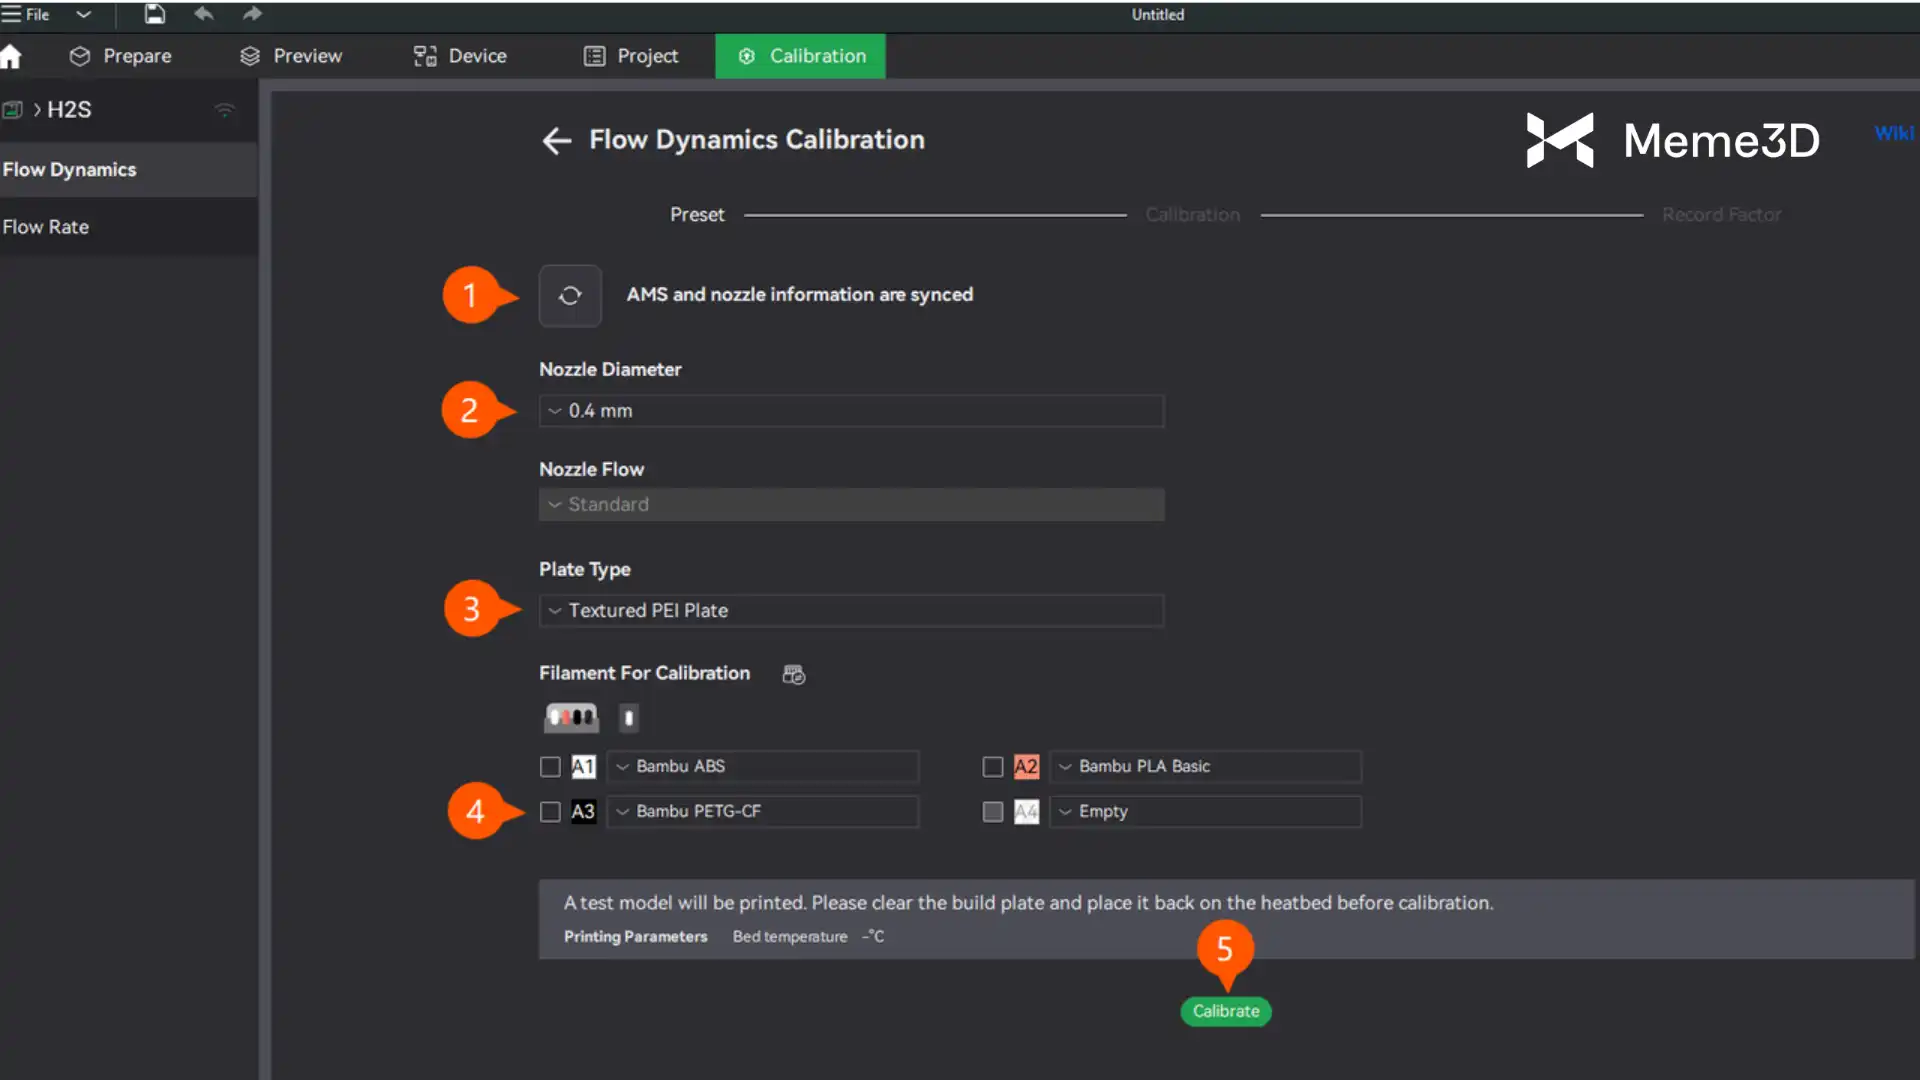The width and height of the screenshot is (1920, 1080).
Task: Click the undo arrow icon
Action: pos(204,14)
